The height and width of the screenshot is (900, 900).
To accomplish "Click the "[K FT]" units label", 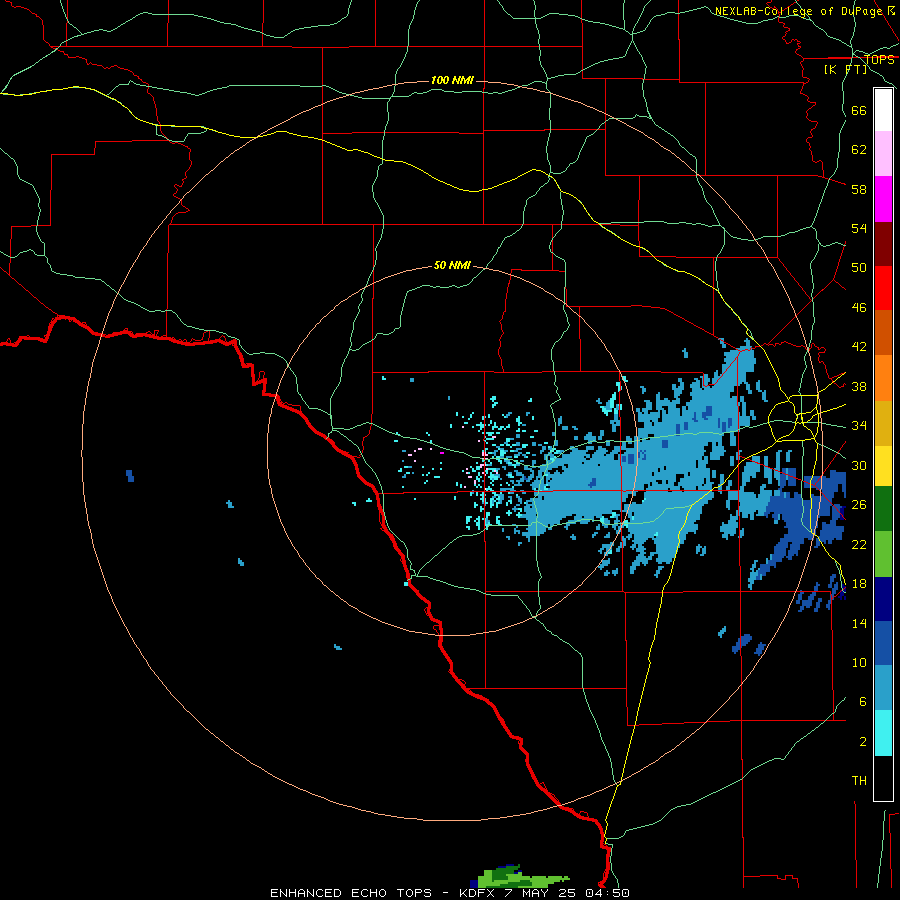I will point(845,69).
